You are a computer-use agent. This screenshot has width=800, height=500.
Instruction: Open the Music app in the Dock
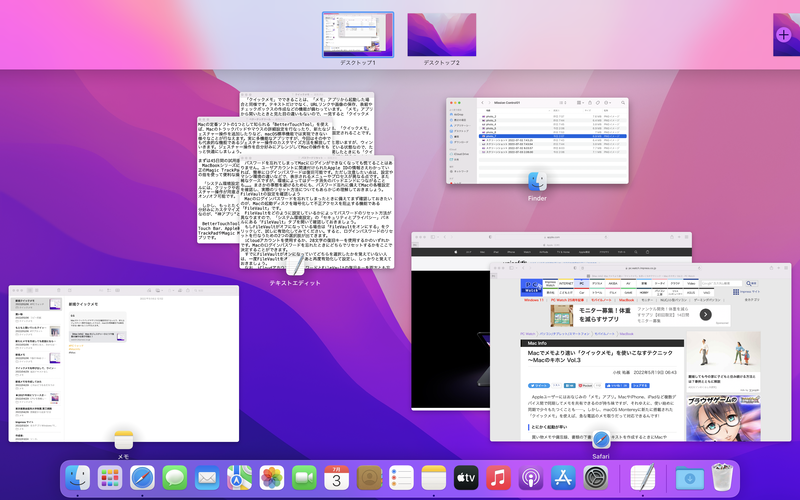tap(498, 478)
